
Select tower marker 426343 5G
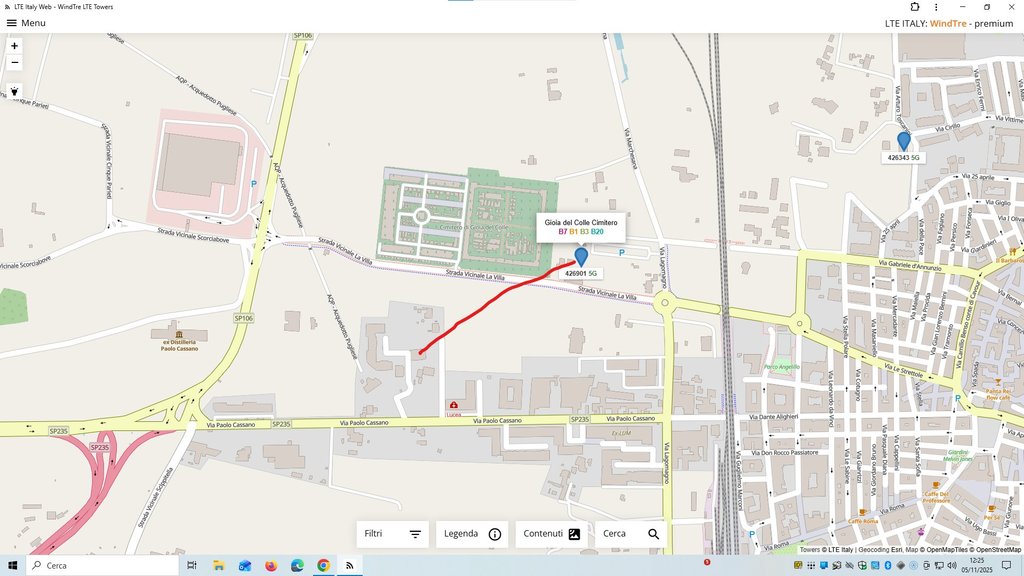click(x=903, y=142)
